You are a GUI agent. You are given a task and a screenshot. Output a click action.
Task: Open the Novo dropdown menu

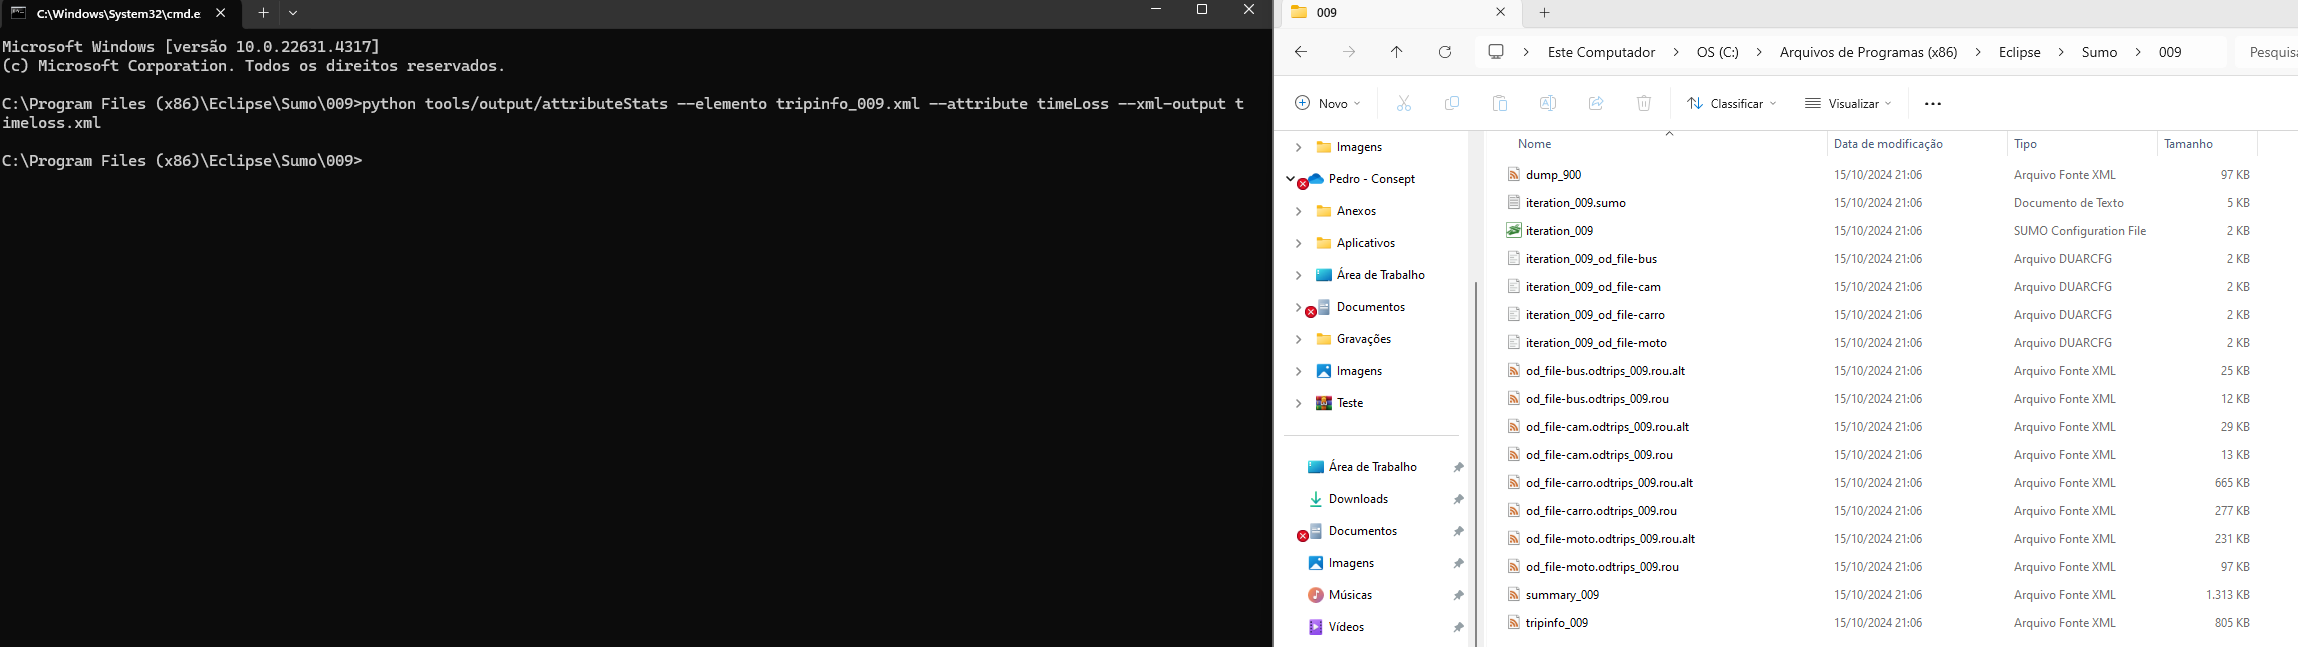pos(1328,103)
